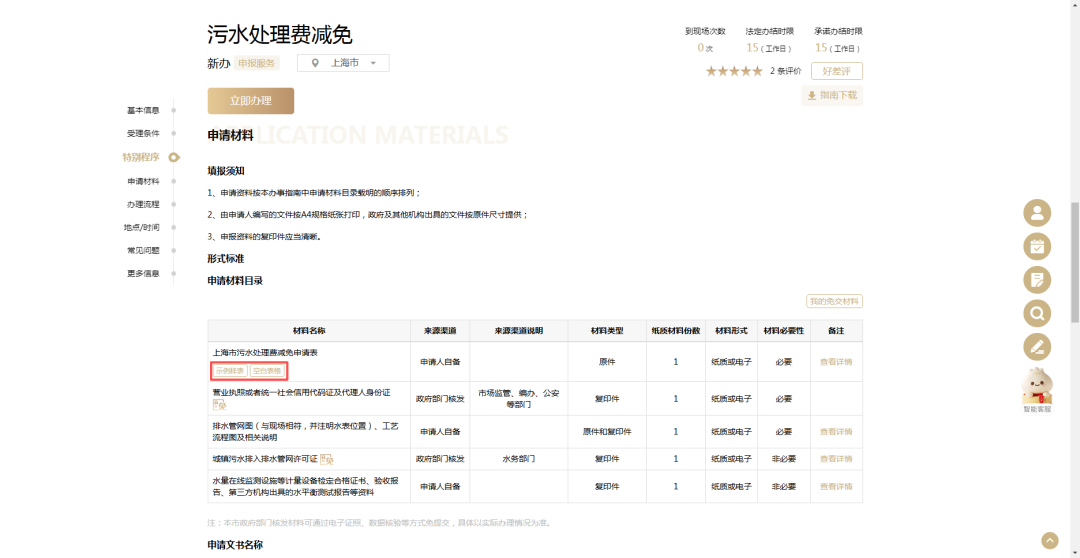
Task: Open the notes document floating icon
Action: (x=1037, y=280)
